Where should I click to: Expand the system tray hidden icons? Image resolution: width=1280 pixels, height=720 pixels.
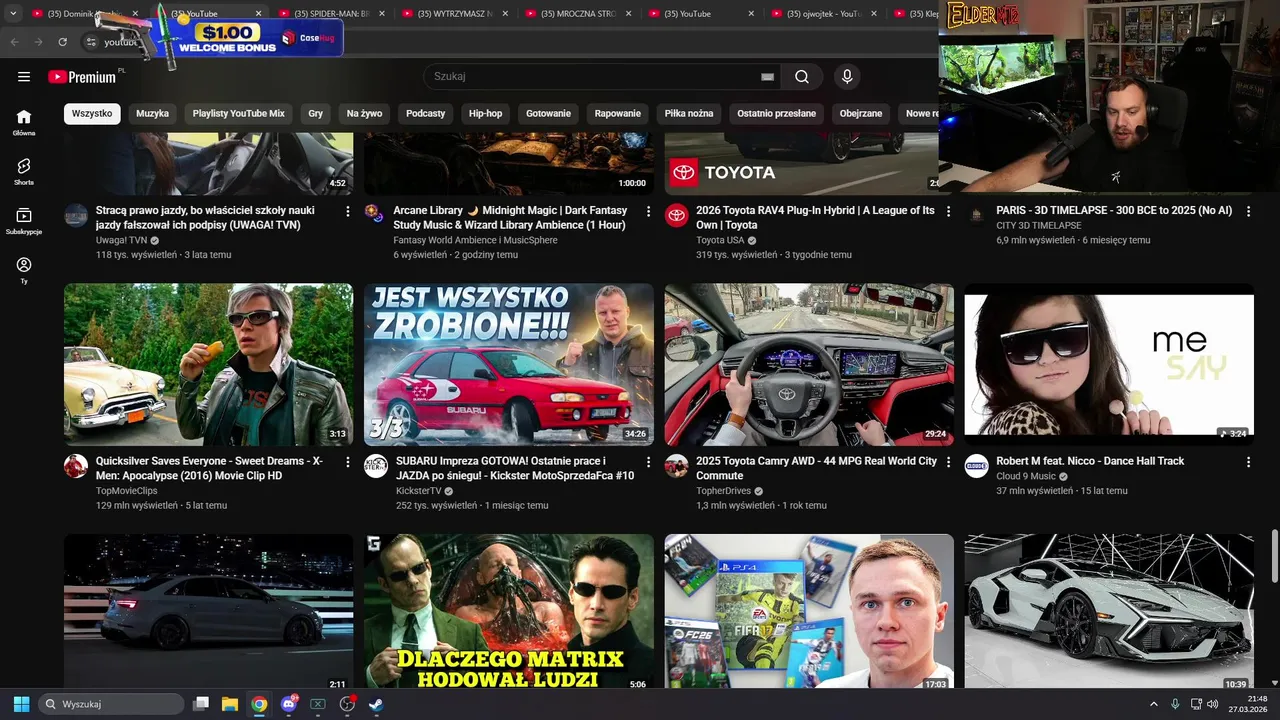click(1153, 704)
